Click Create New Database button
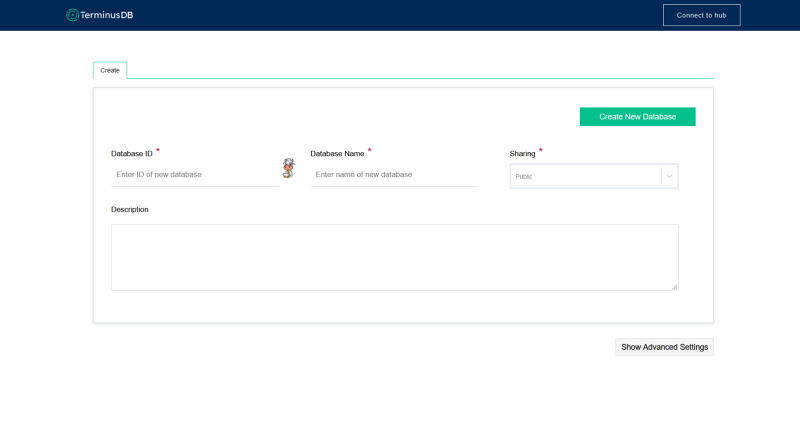Screen dimensions: 800x427 click(x=637, y=117)
